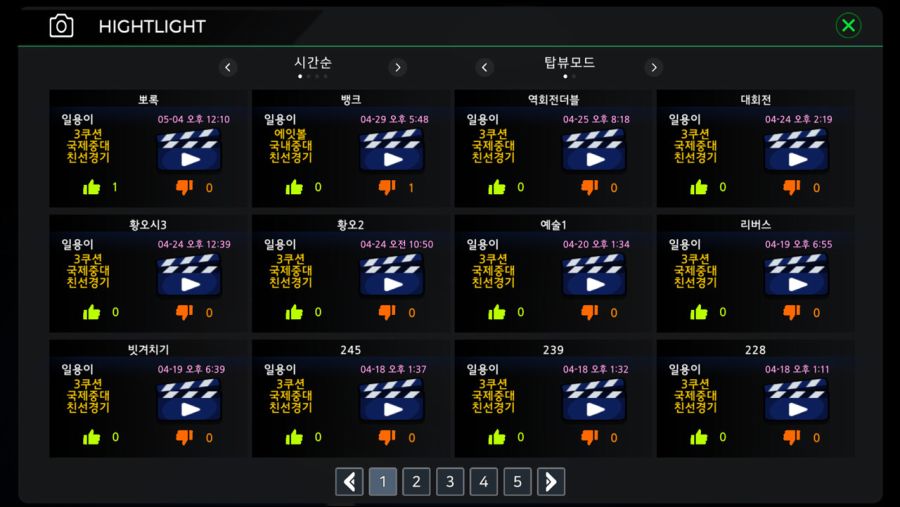The height and width of the screenshot is (507, 900).
Task: Go to page 5 of highlights
Action: tap(517, 481)
